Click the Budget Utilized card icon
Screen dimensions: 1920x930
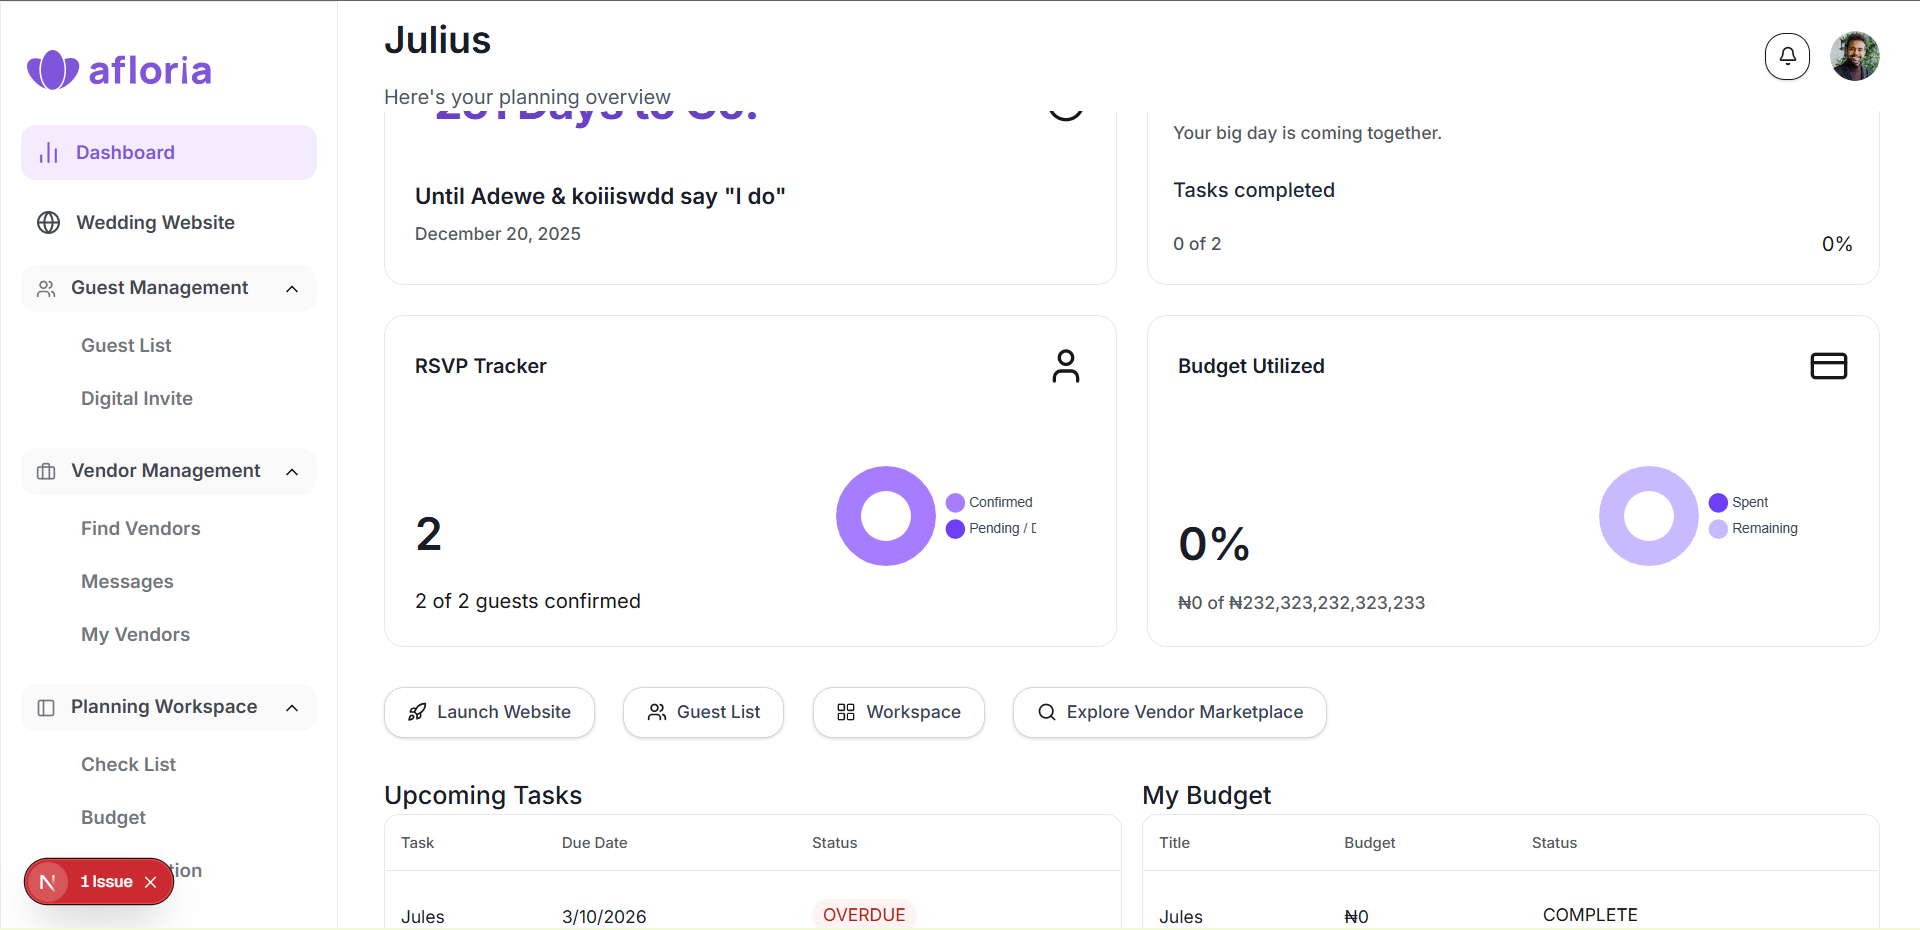pos(1829,366)
